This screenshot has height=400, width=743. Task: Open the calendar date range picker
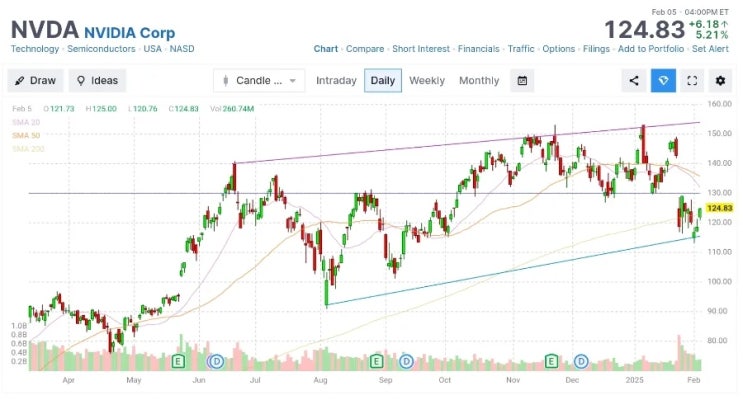(x=522, y=81)
